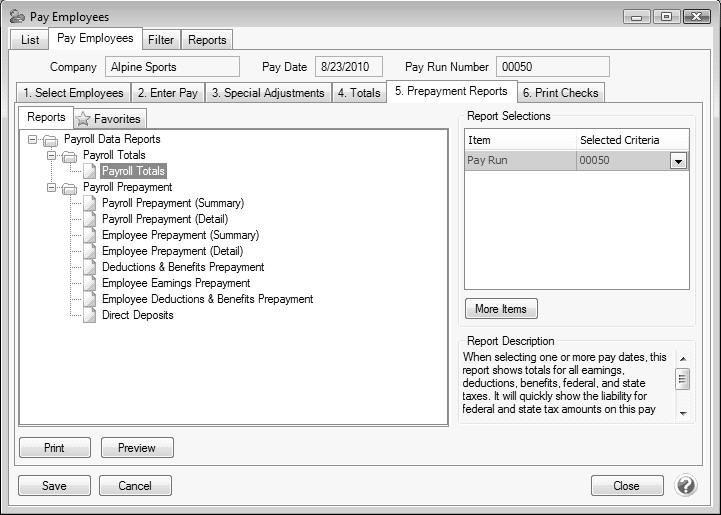Image resolution: width=721 pixels, height=515 pixels.
Task: Click the Favorites star icon tab
Action: pyautogui.click(x=84, y=119)
